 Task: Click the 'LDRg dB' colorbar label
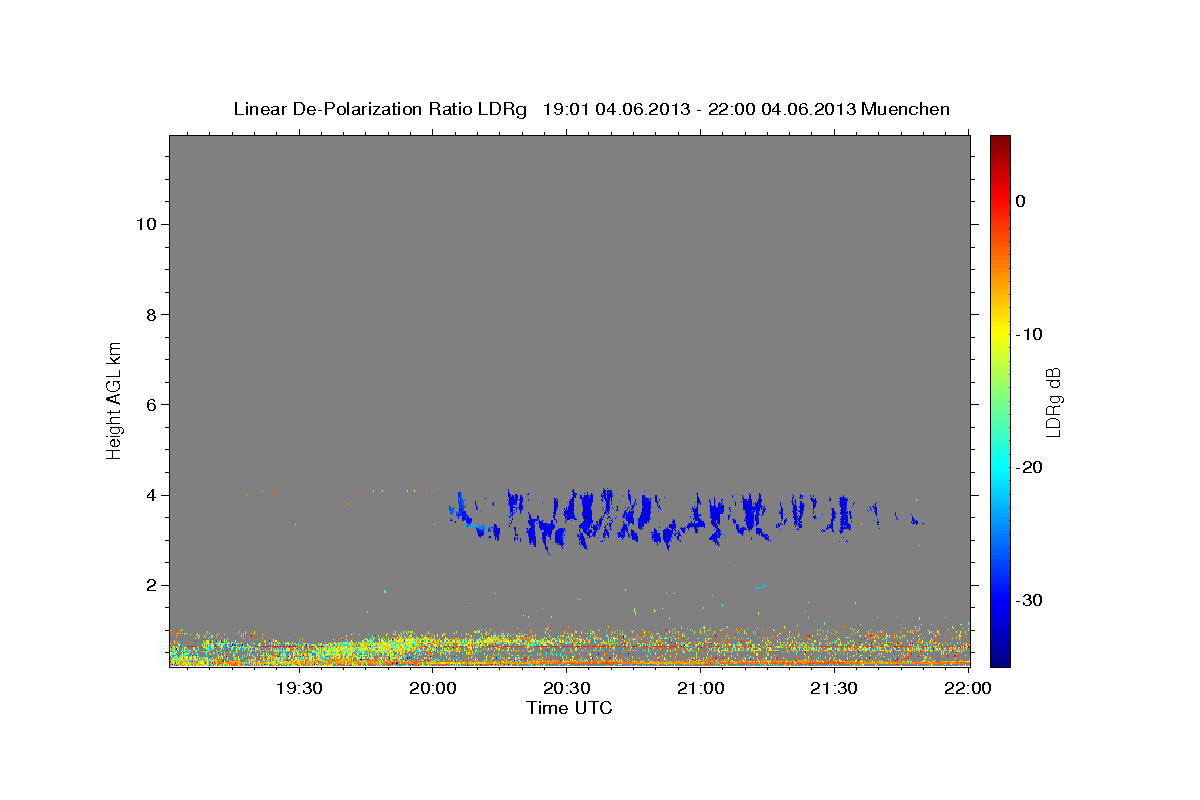tap(1053, 402)
